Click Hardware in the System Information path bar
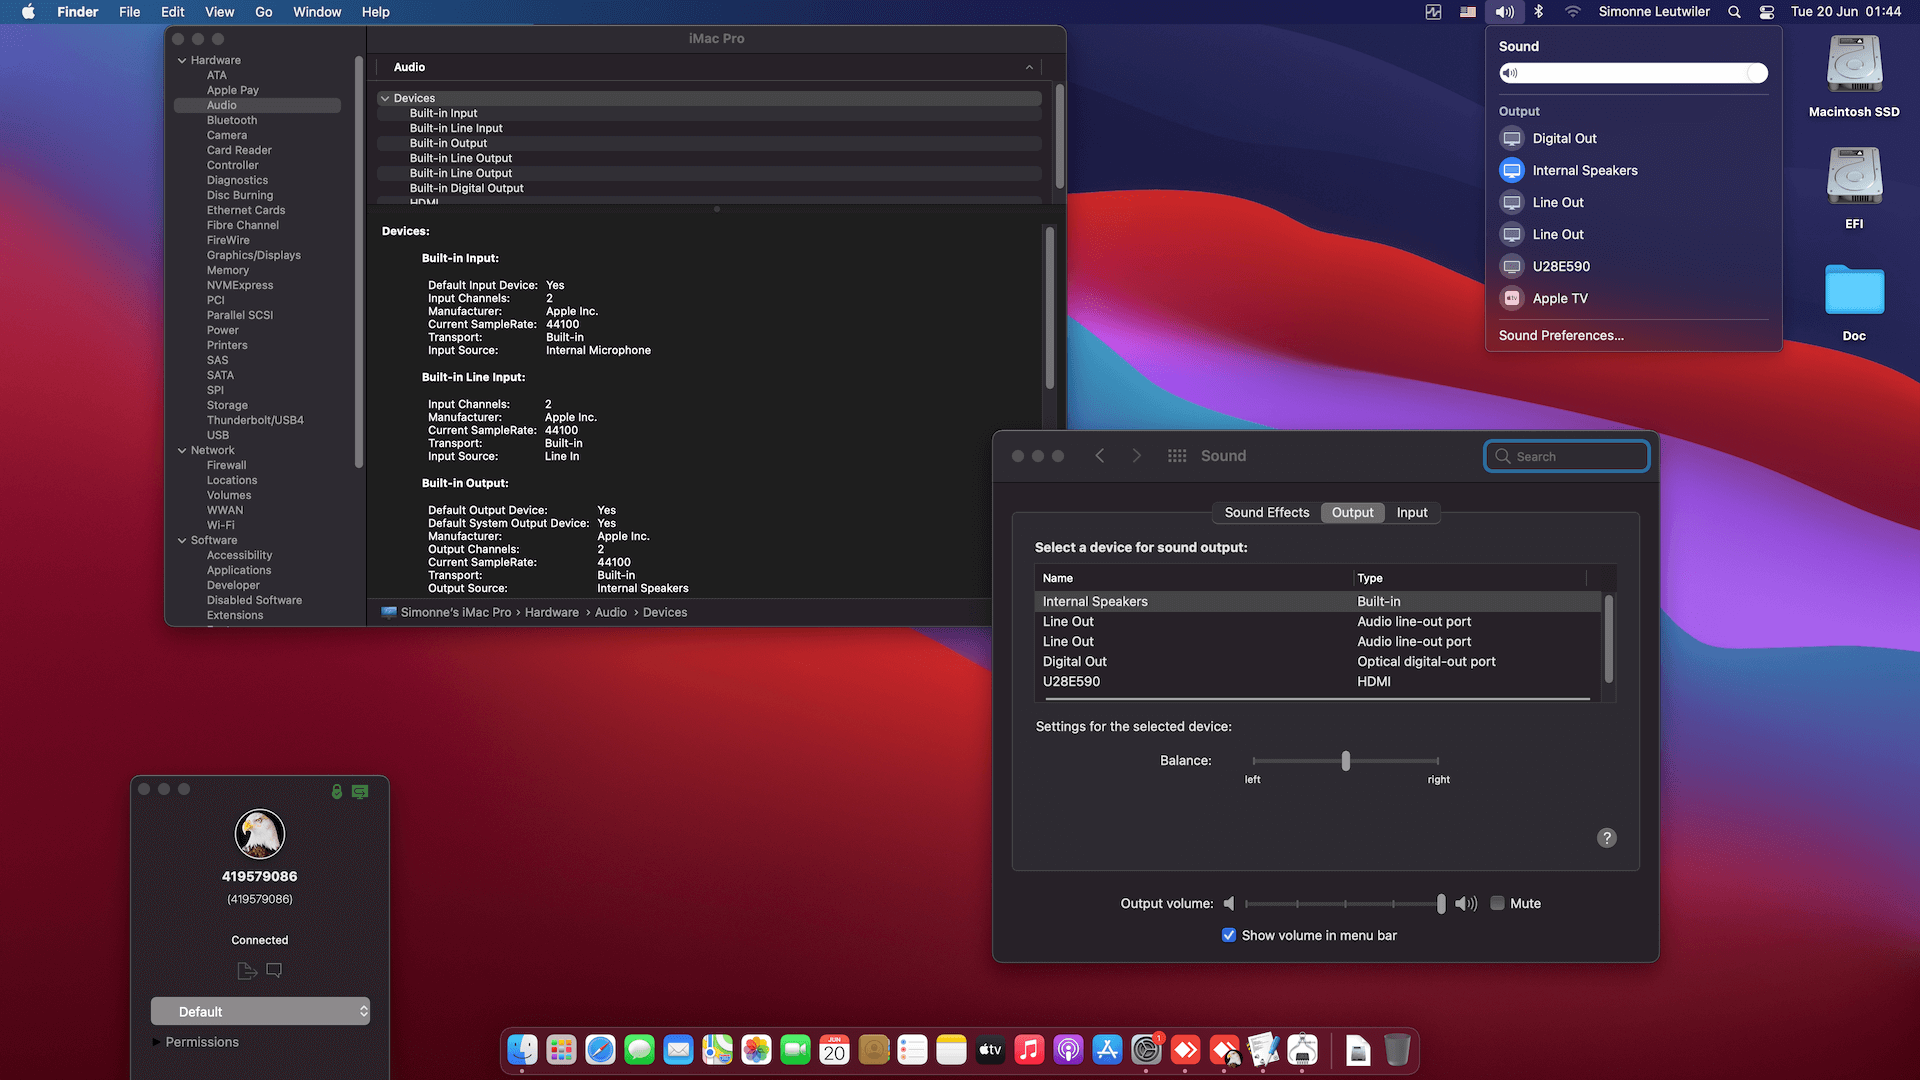1920x1080 pixels. click(x=551, y=612)
